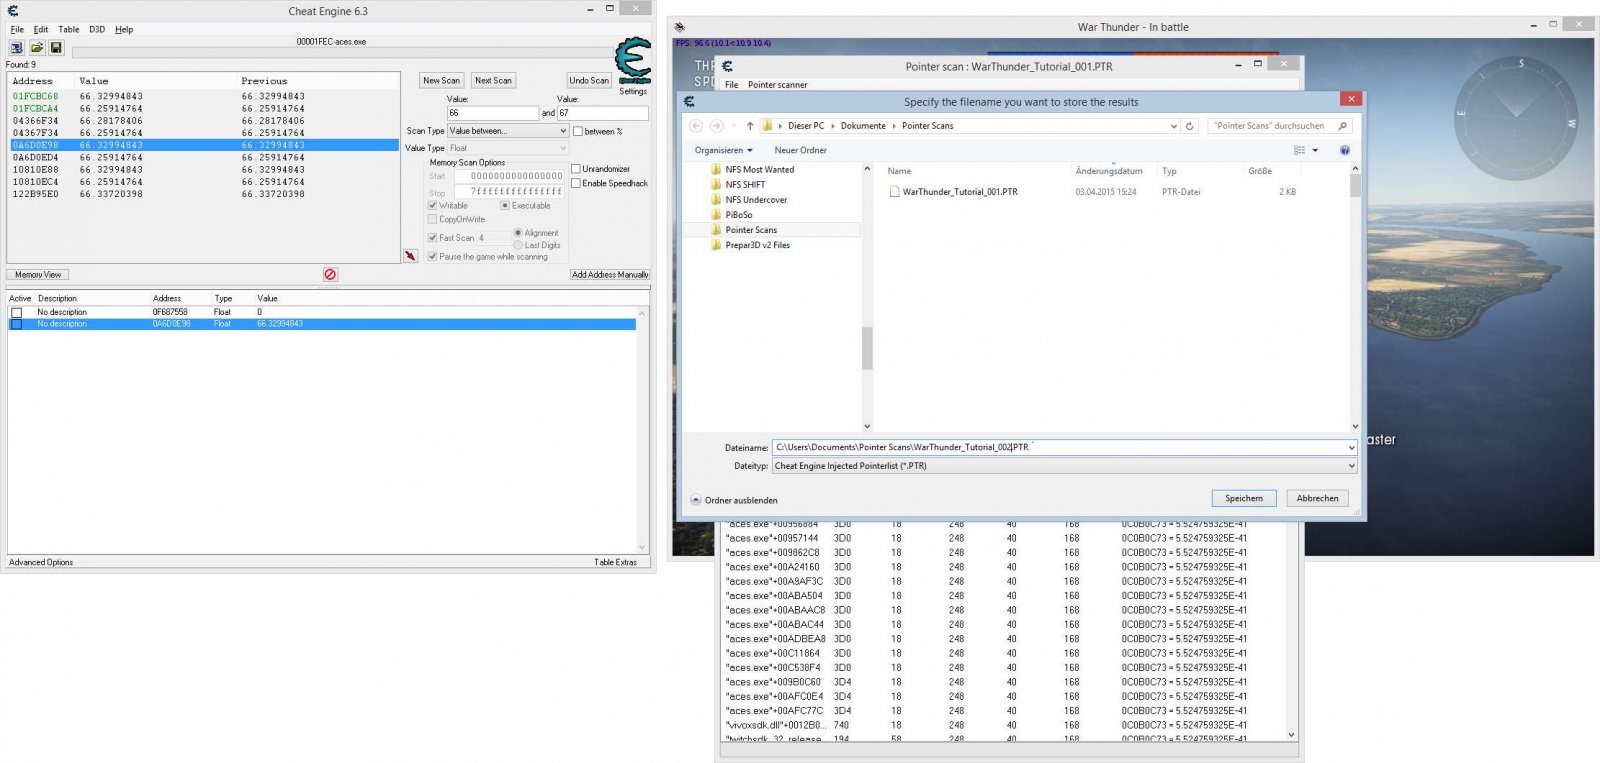Open the Dateiname history dropdown
Viewport: 1600px width, 763px height.
[x=1351, y=447]
